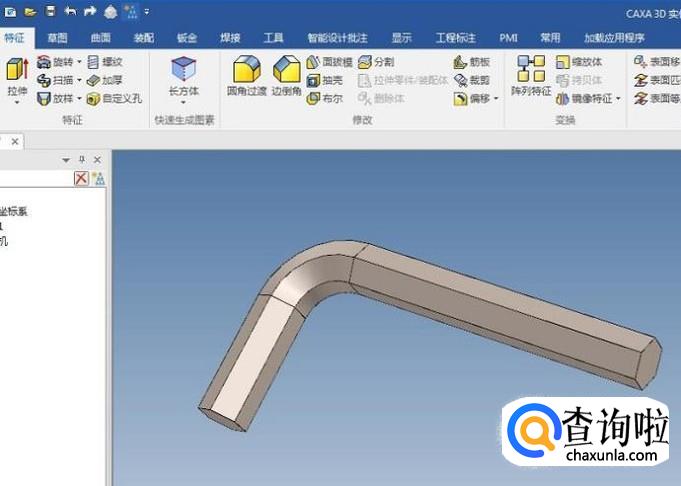681x486 pixels.
Task: Open the dropdown arrow next to 放样
Action: click(x=79, y=99)
